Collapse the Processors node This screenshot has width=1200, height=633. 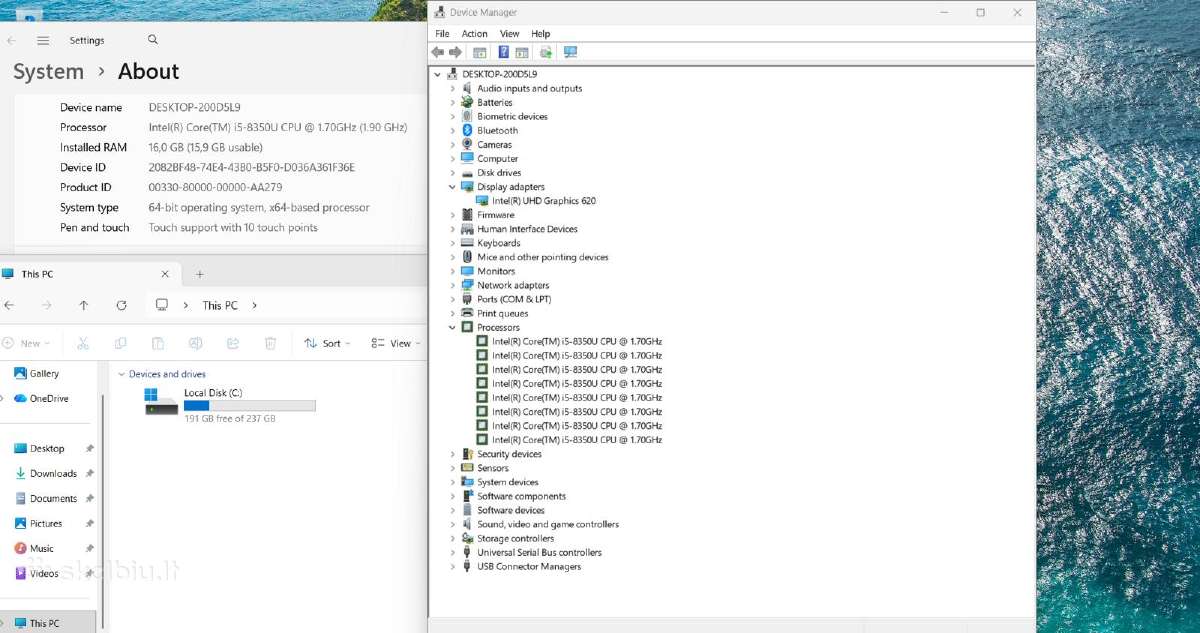click(x=452, y=327)
